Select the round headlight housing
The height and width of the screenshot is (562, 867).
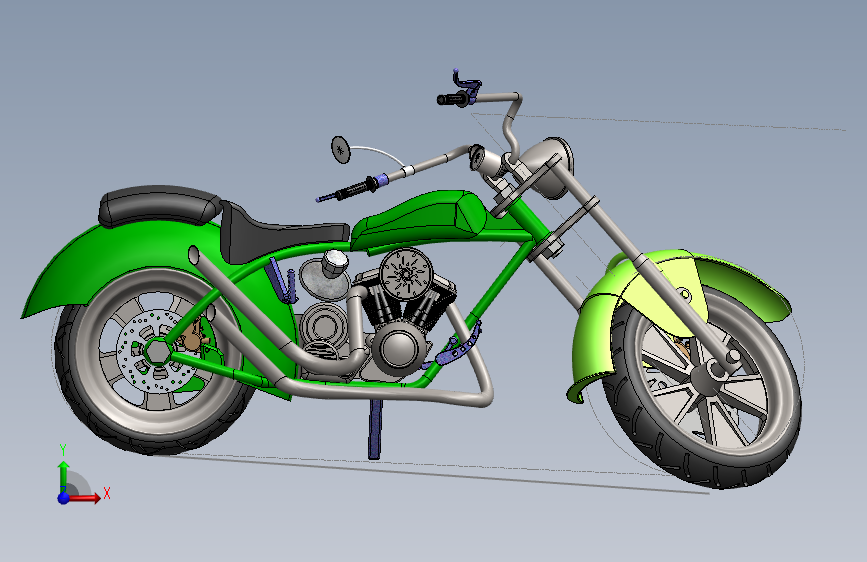[x=547, y=166]
